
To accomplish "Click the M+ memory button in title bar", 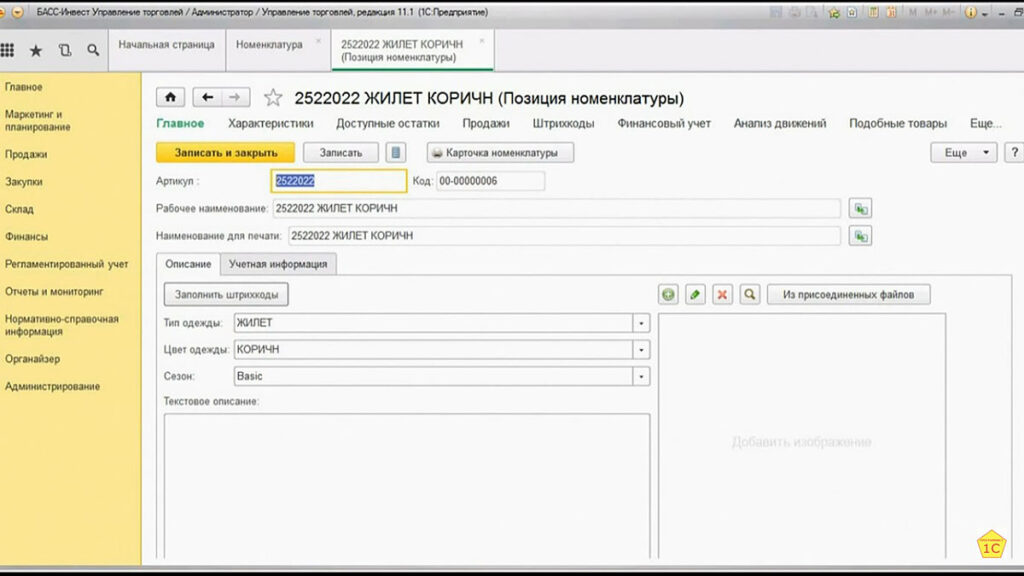I will 931,12.
